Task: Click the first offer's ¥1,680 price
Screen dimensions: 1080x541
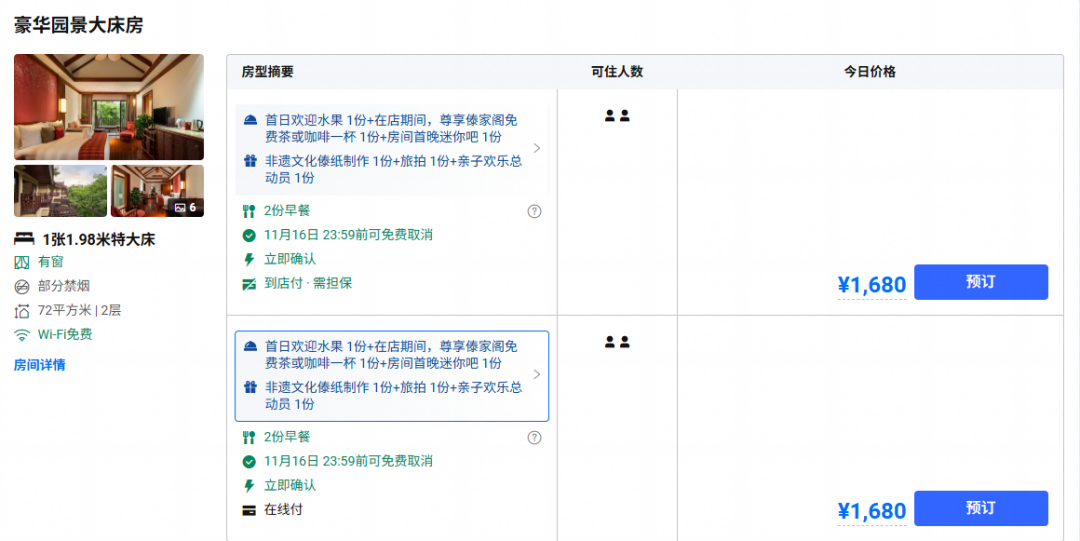Action: point(872,285)
